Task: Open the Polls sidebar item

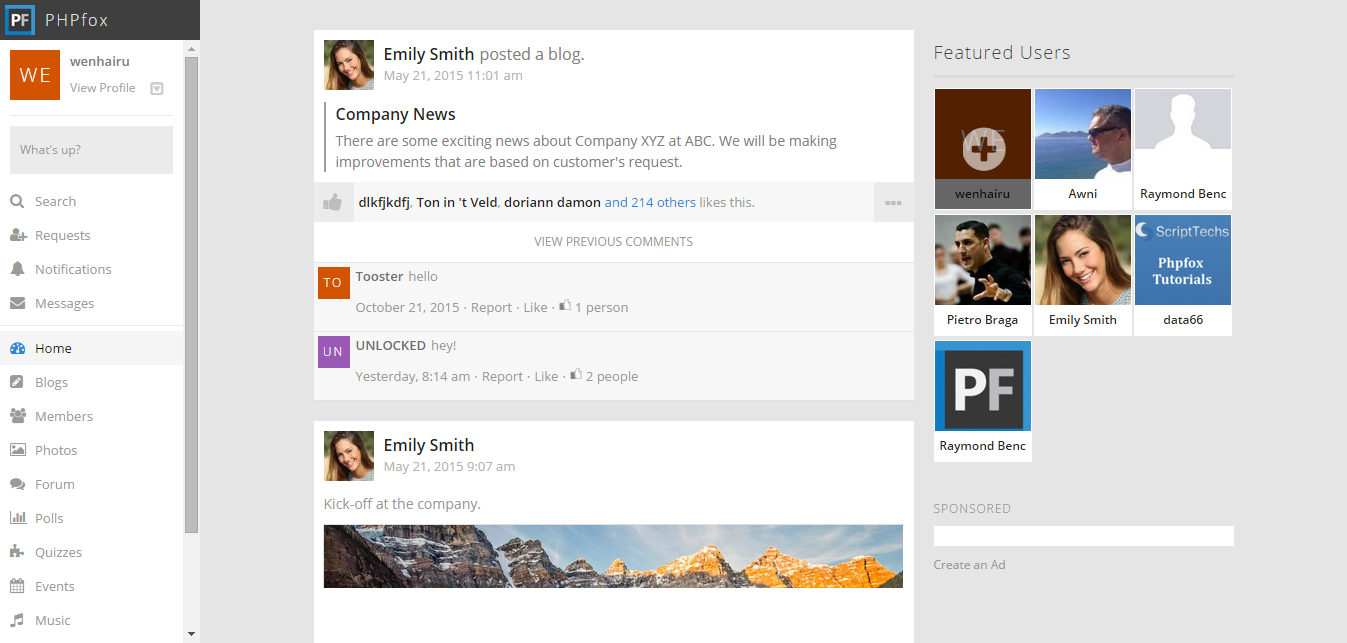Action: coord(92,518)
